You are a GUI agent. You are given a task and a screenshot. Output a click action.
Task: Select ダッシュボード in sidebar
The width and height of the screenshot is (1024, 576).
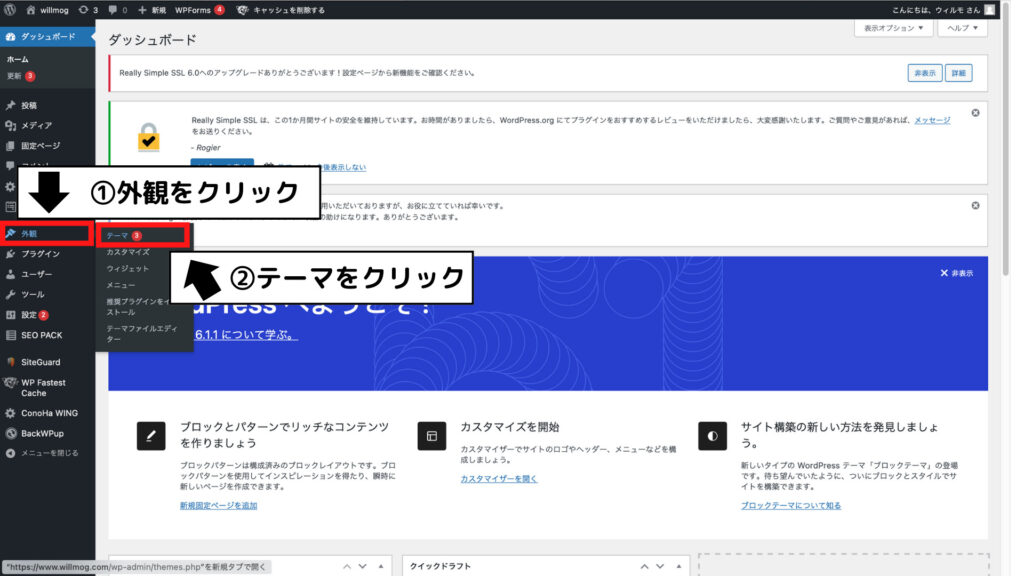(48, 37)
